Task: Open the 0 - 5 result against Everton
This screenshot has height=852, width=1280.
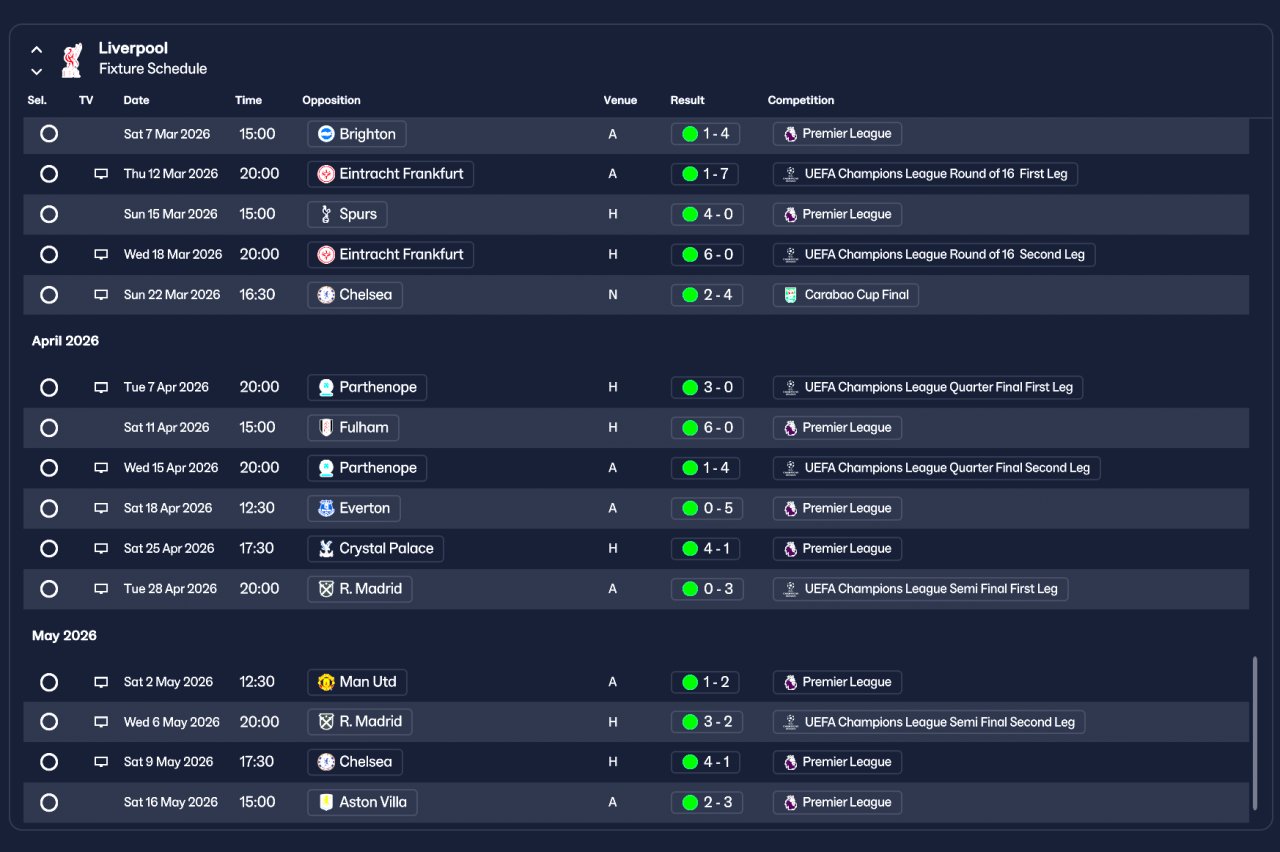Action: tap(707, 508)
